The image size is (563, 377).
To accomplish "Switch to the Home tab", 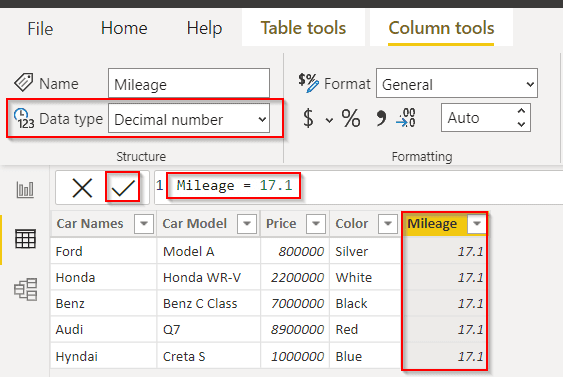I will click(124, 28).
